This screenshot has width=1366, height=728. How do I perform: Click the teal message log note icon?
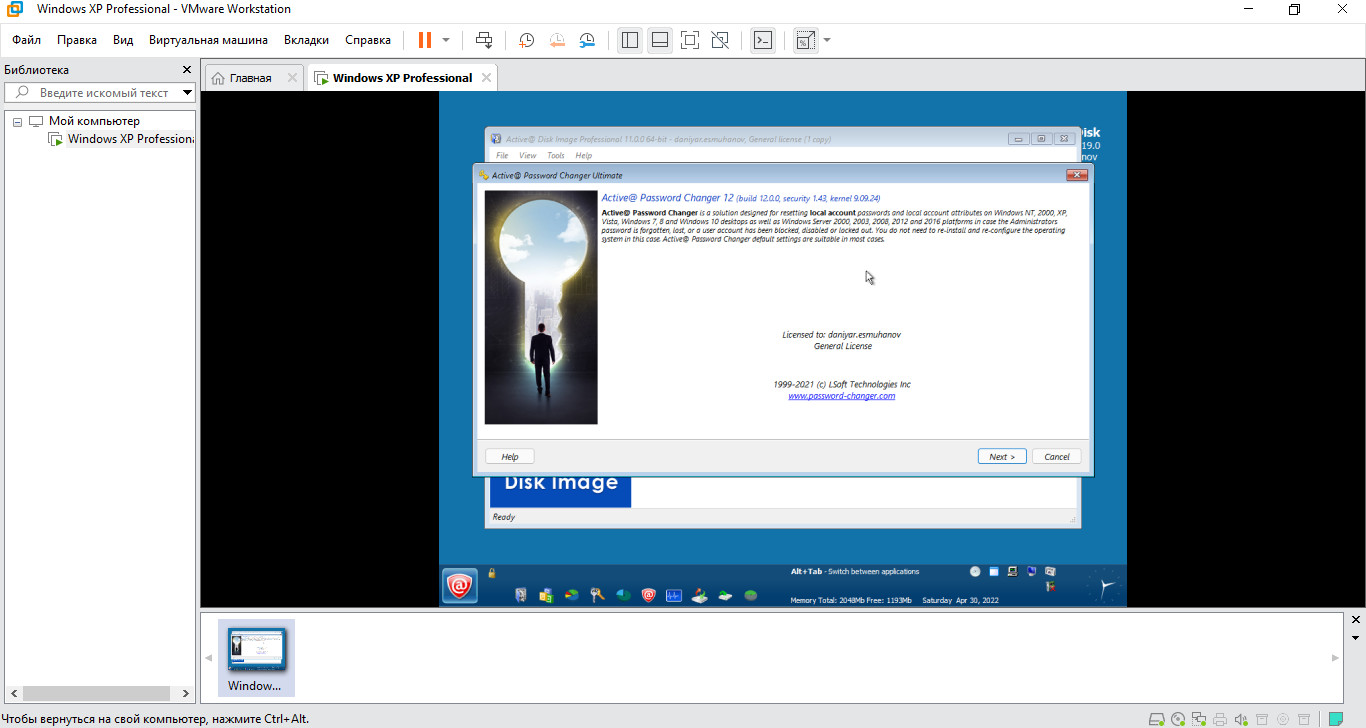click(x=1335, y=718)
